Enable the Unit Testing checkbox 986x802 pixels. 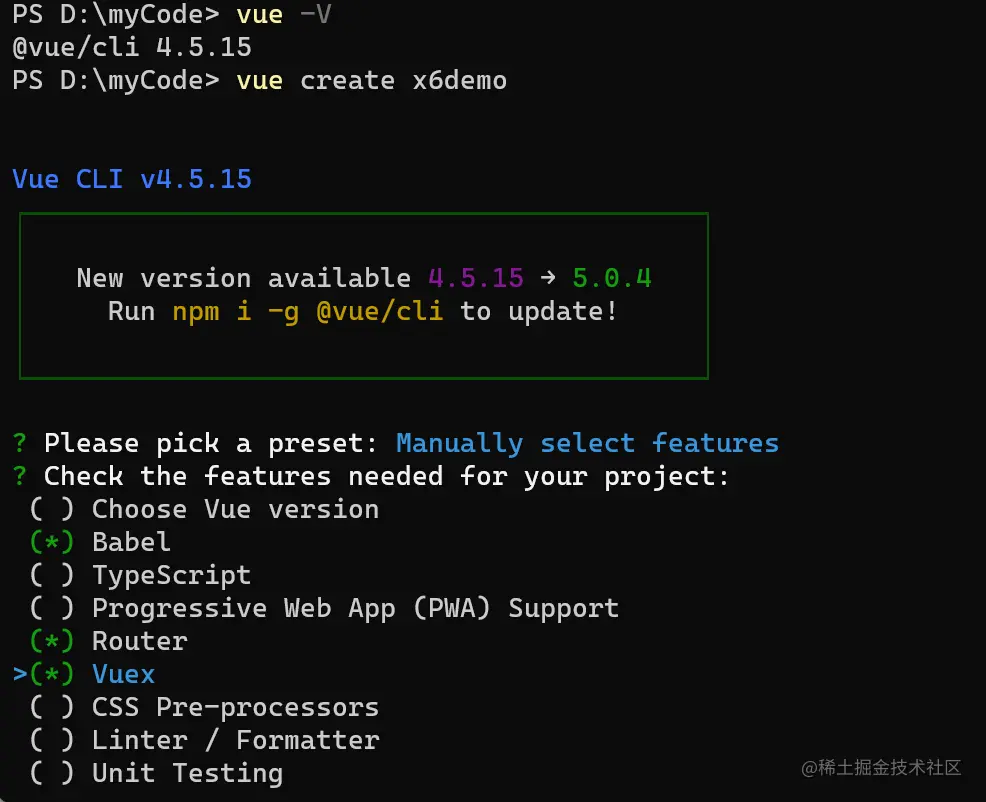click(x=52, y=773)
